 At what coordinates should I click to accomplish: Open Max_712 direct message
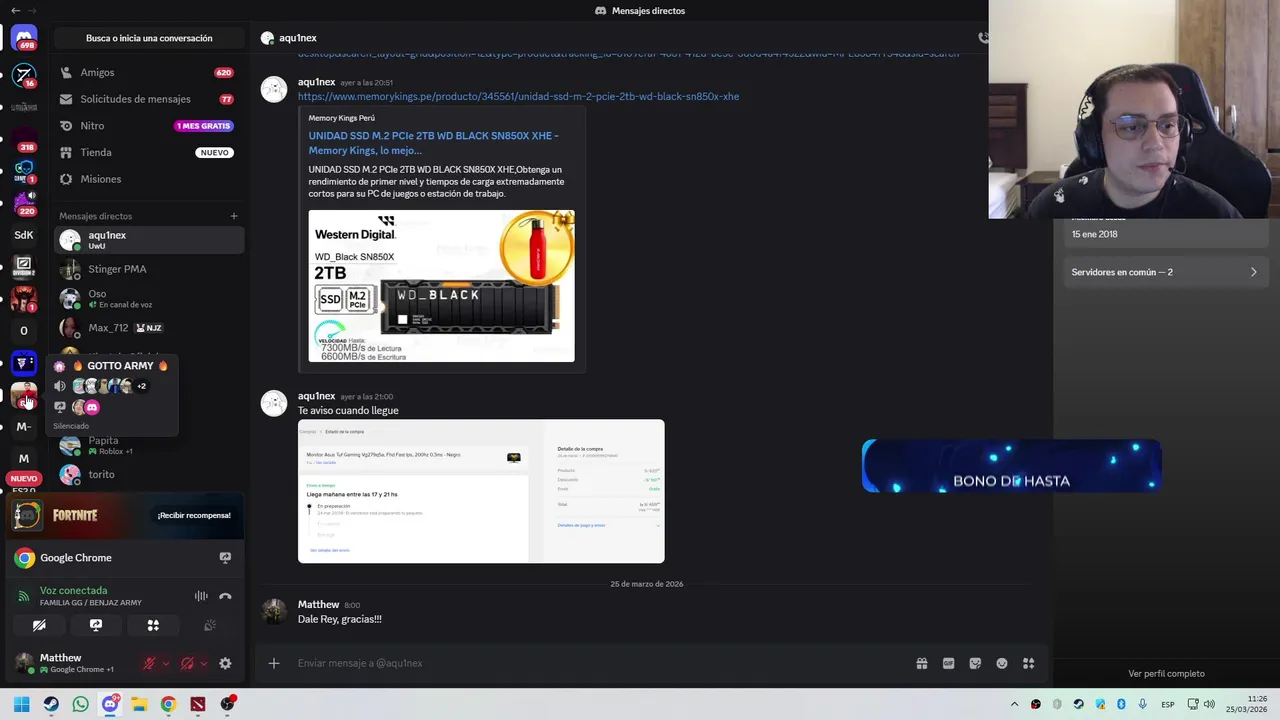tap(148, 328)
